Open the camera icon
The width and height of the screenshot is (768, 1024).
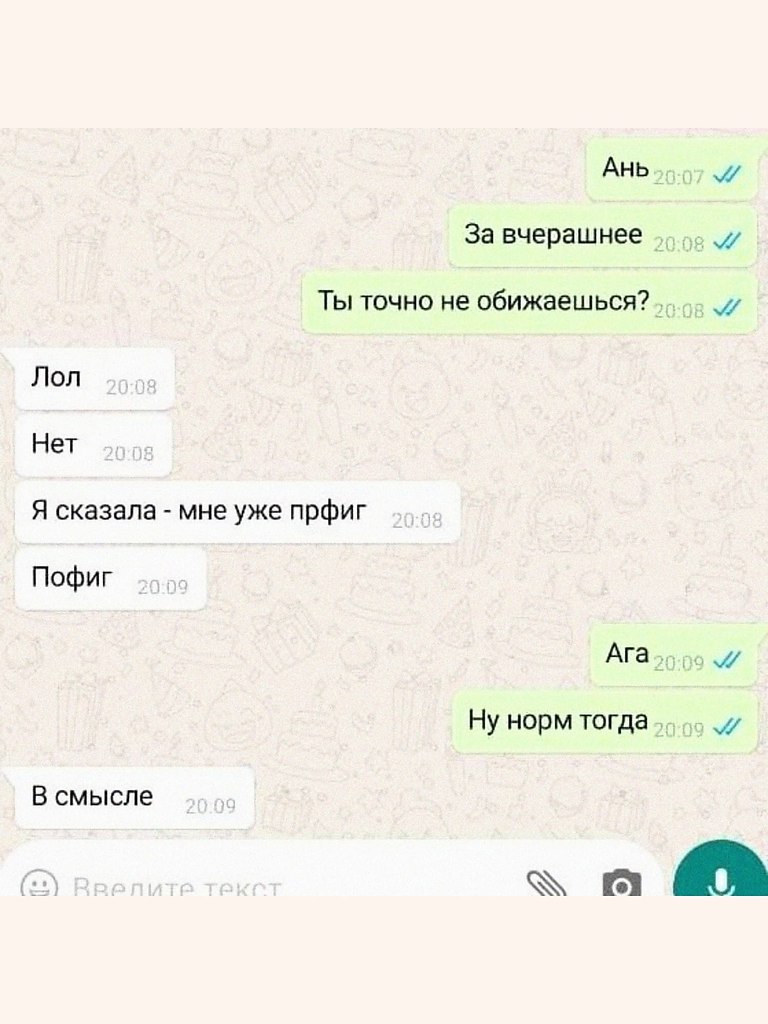point(622,883)
